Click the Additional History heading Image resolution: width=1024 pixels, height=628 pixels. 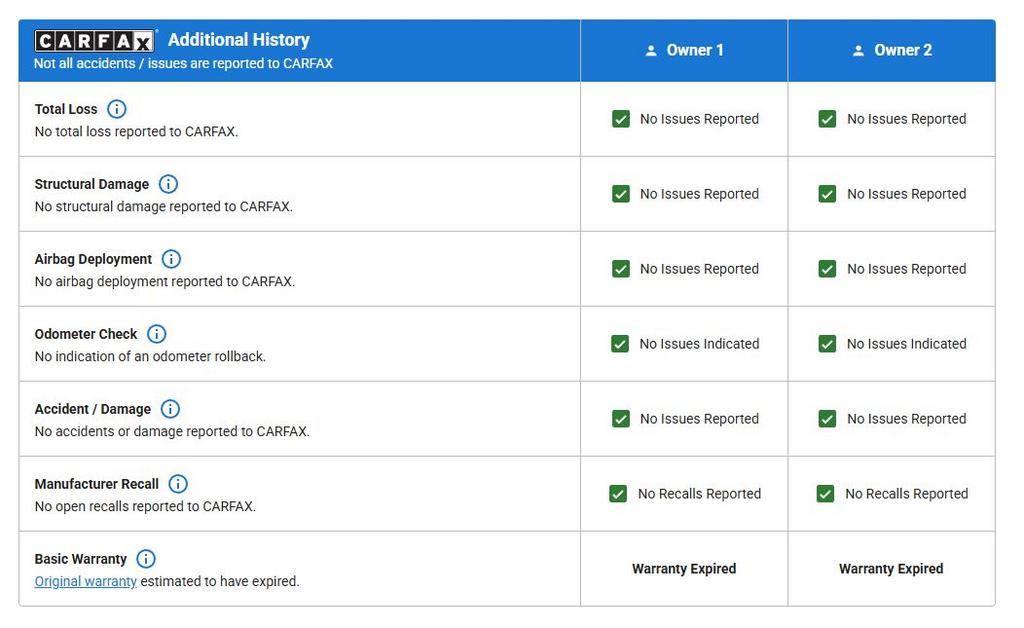(239, 40)
